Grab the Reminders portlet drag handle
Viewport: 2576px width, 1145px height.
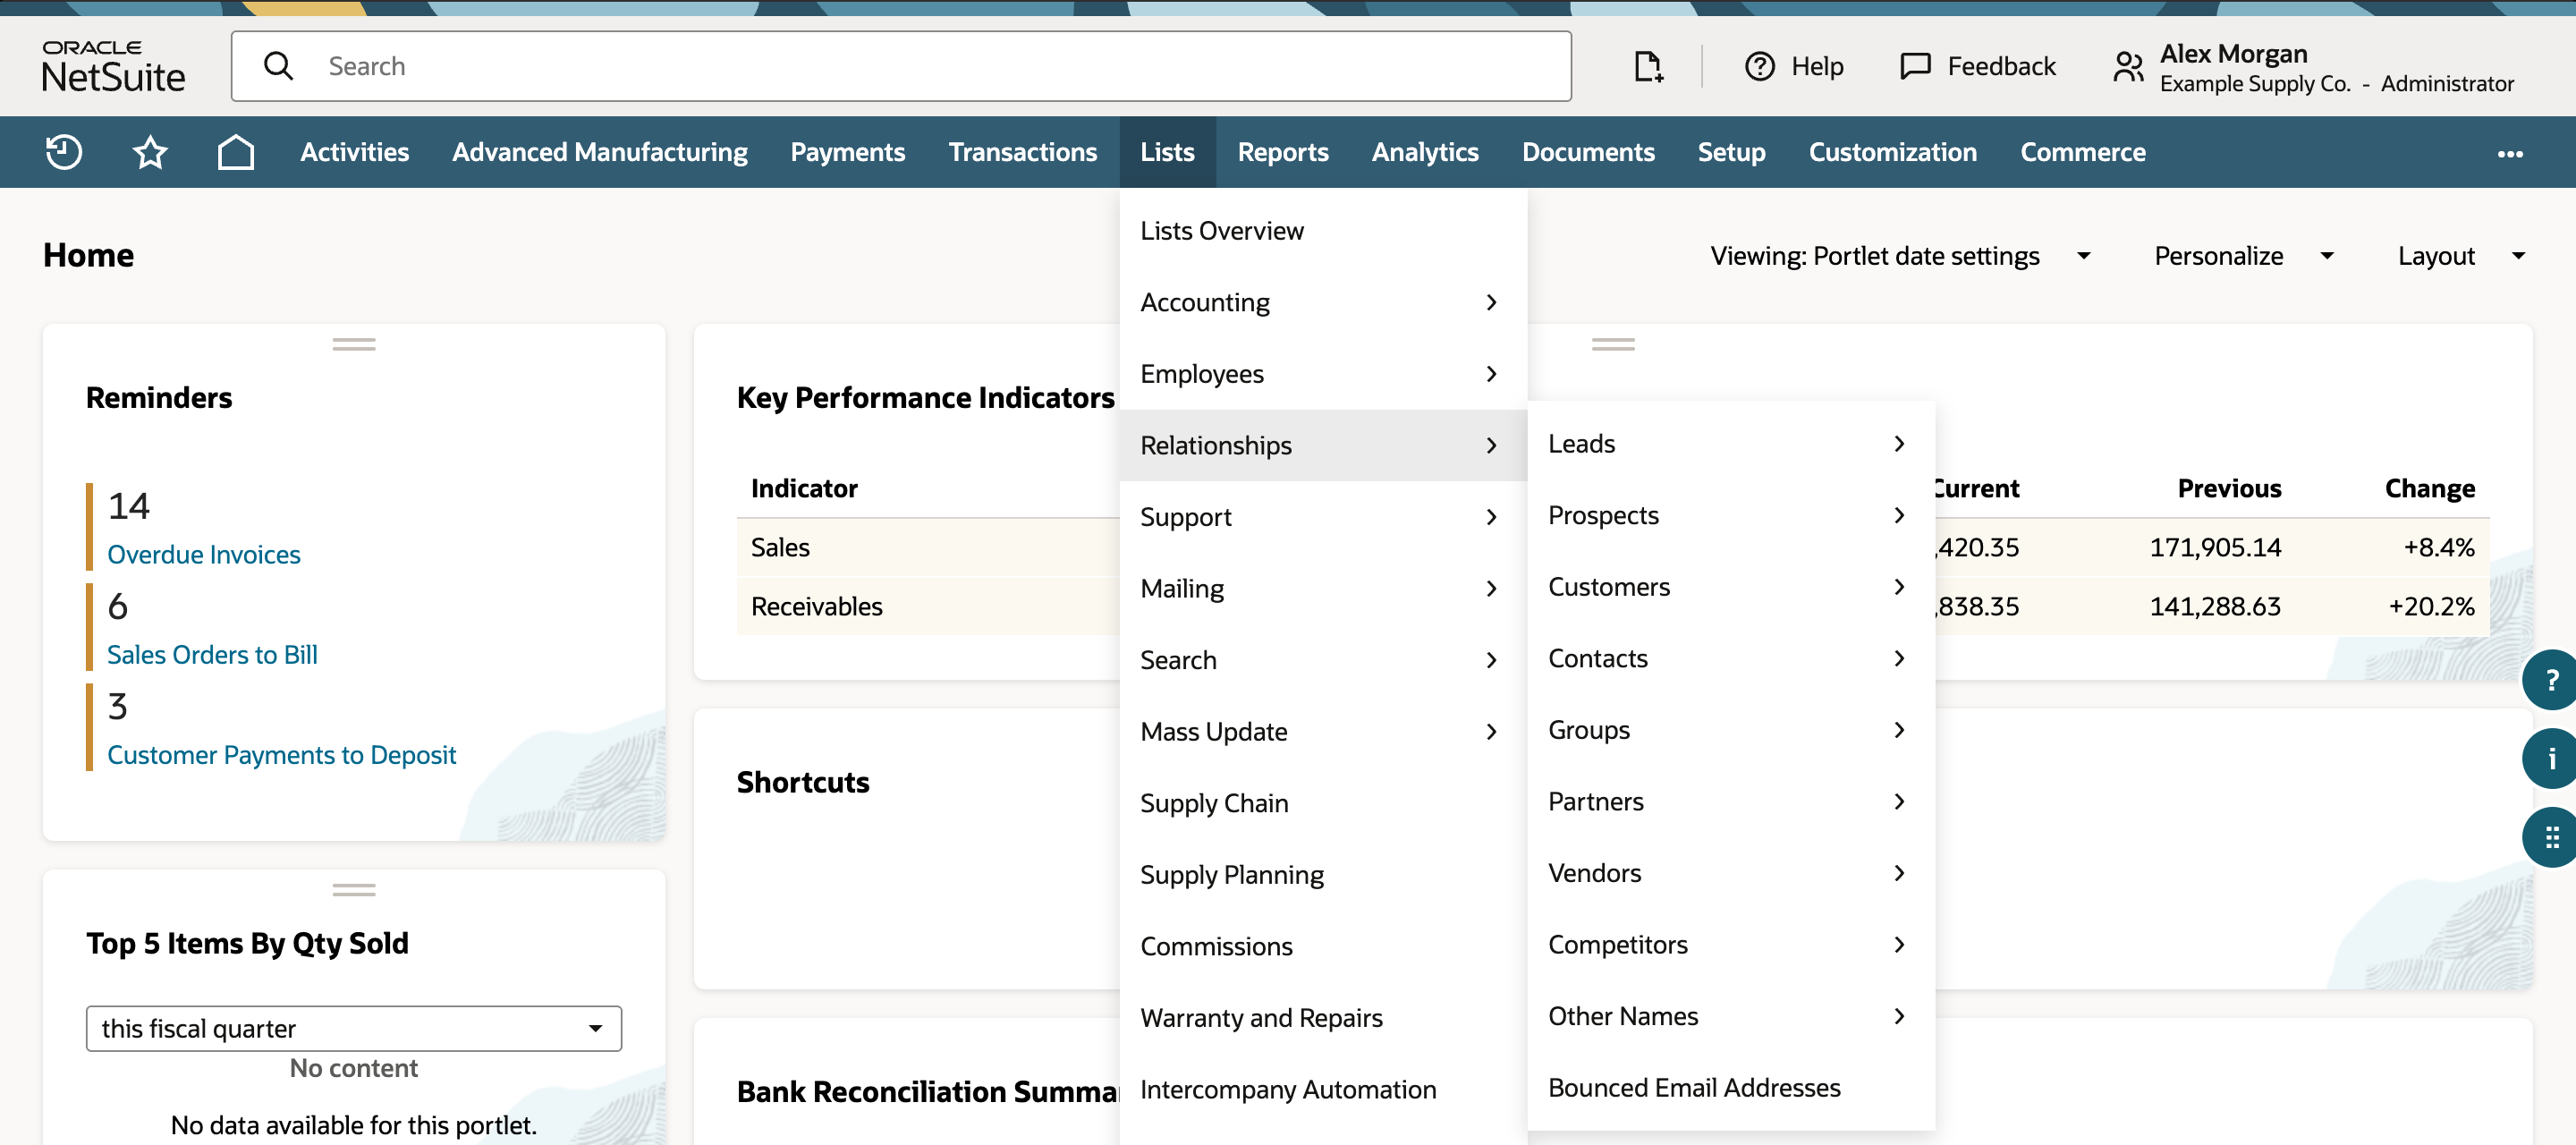(354, 344)
